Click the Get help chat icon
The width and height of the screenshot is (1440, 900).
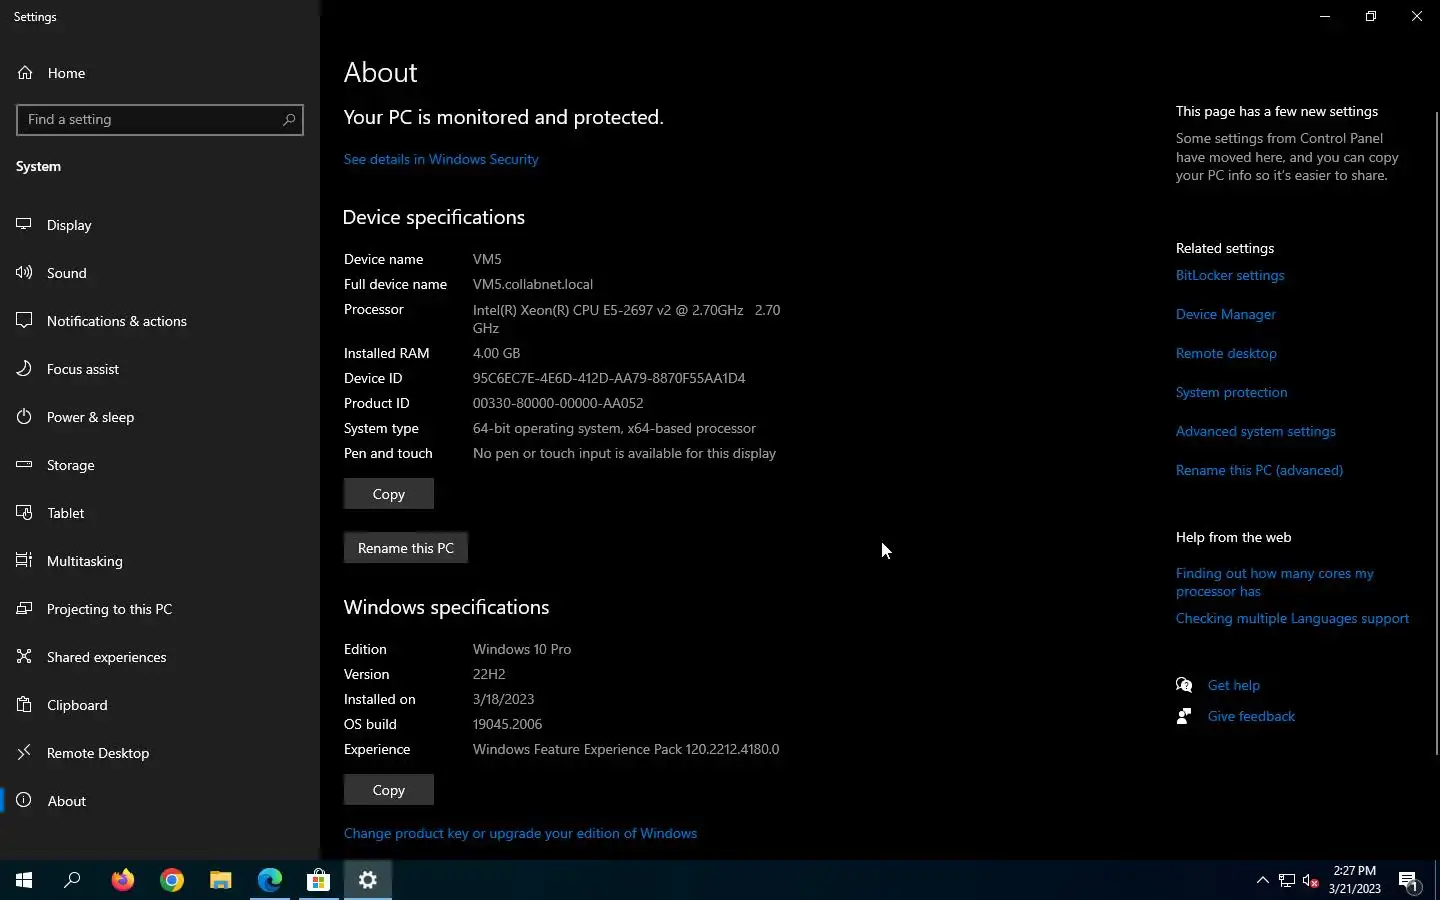coord(1184,685)
